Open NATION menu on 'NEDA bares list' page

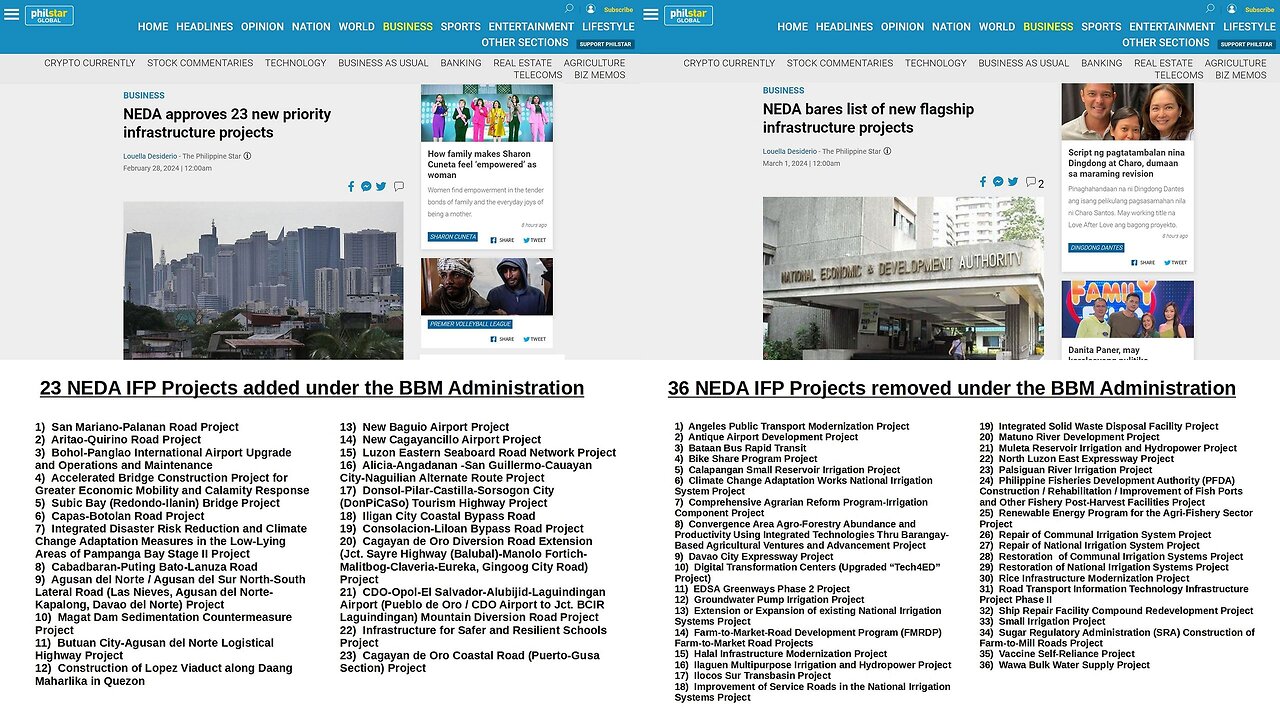coord(951,27)
